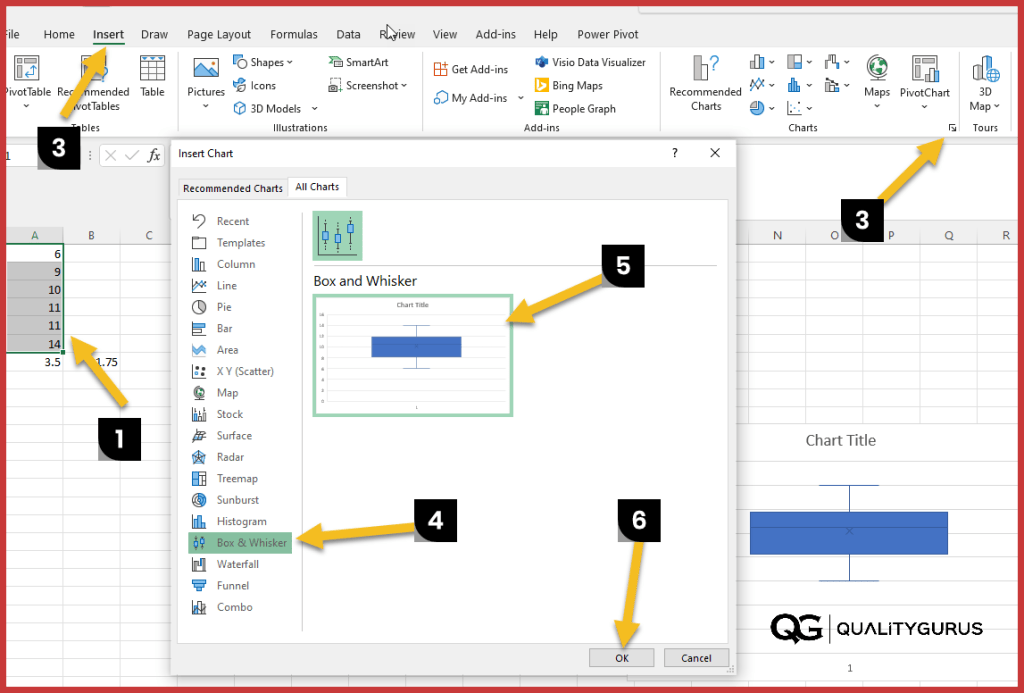This screenshot has width=1024, height=693.
Task: Open the 3D Map tool
Action: click(x=984, y=85)
